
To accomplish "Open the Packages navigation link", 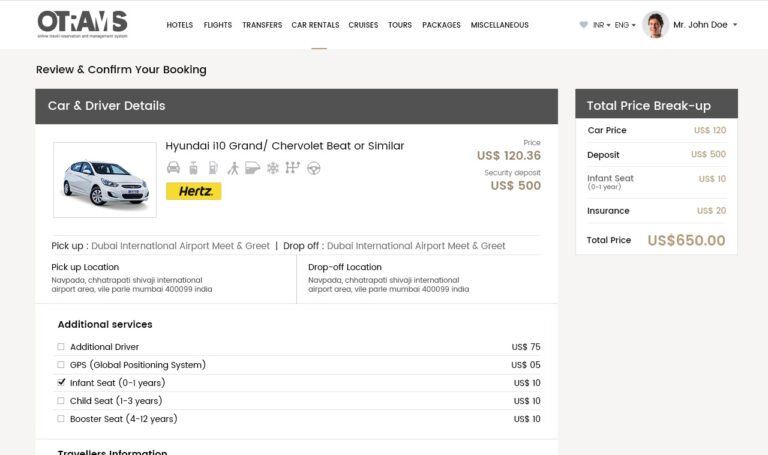I will pyautogui.click(x=441, y=25).
